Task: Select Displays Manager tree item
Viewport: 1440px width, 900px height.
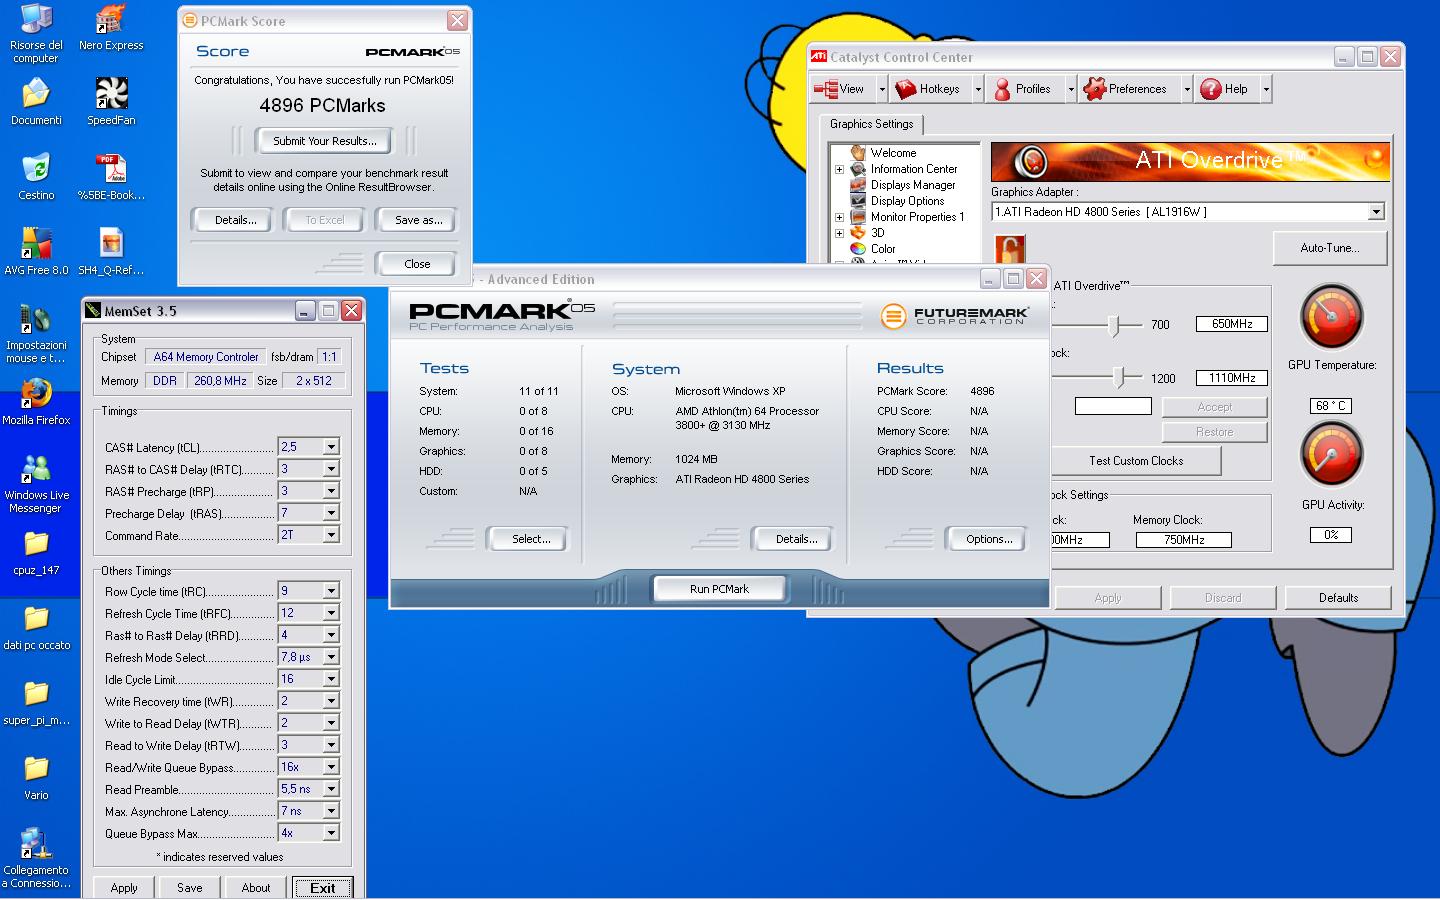Action: 913,185
